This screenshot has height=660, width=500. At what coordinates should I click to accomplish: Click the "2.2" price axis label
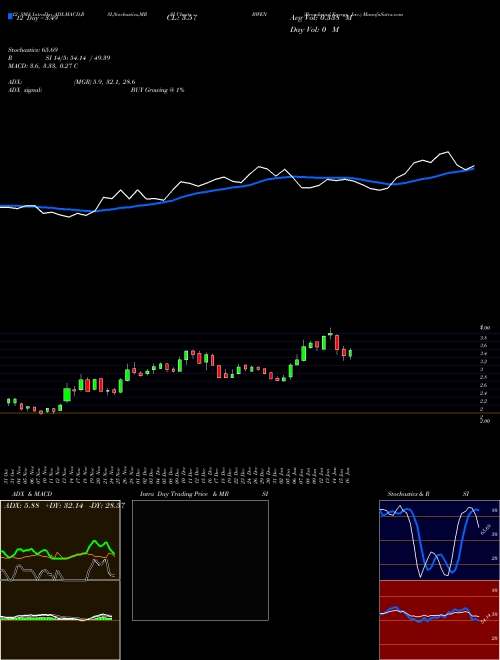pyautogui.click(x=484, y=401)
